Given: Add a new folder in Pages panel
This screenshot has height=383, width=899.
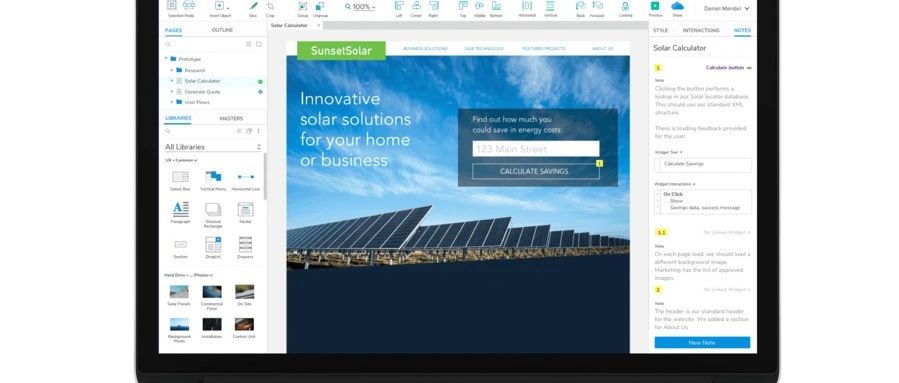Looking at the screenshot, I should pos(259,44).
